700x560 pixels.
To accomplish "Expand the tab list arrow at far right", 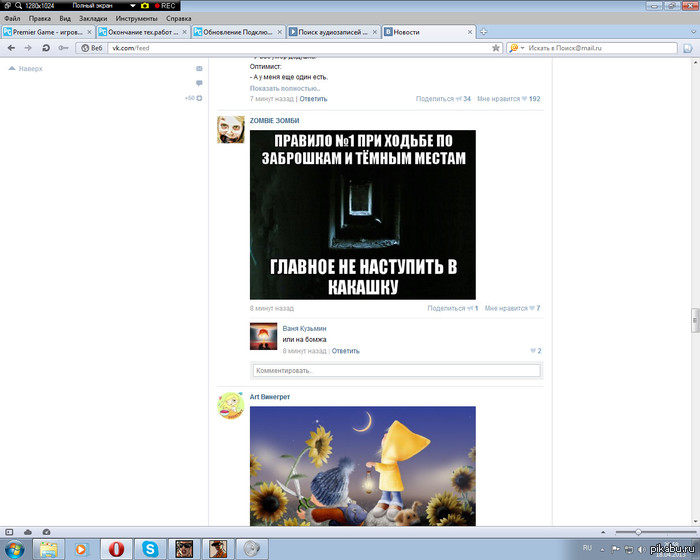I will [x=693, y=32].
